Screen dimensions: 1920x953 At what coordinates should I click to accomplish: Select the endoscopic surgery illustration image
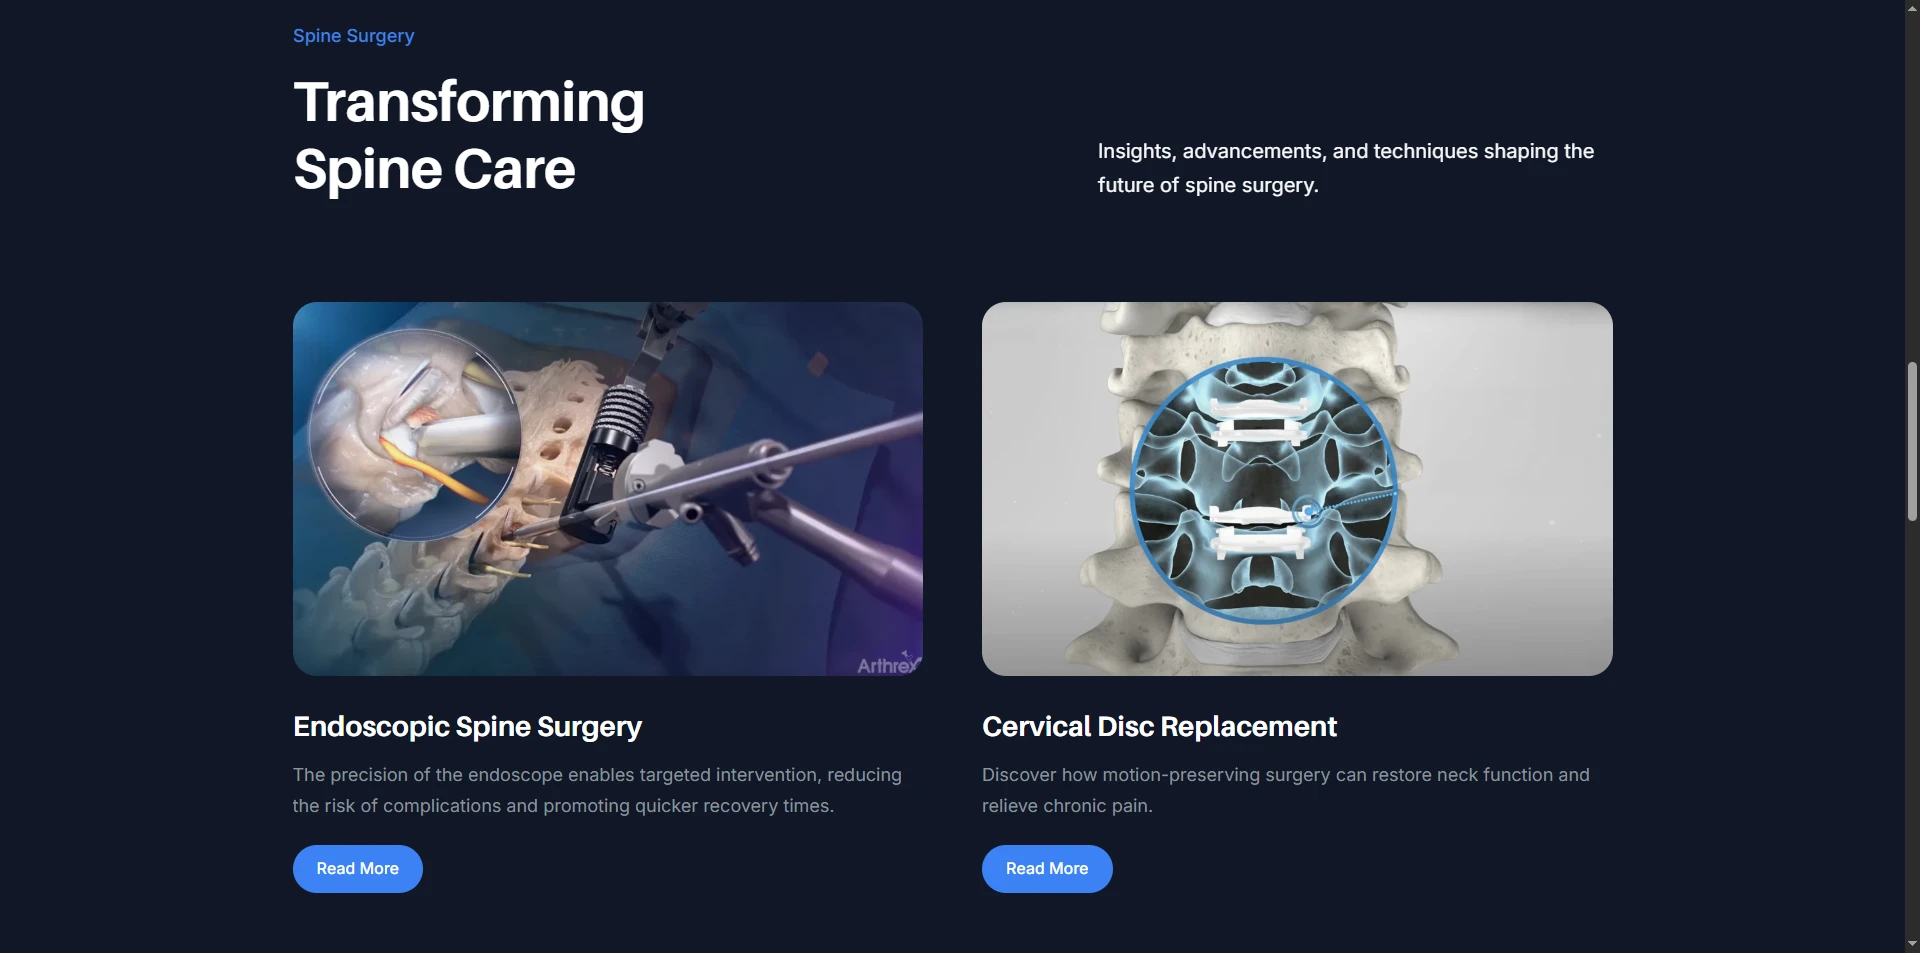[608, 489]
